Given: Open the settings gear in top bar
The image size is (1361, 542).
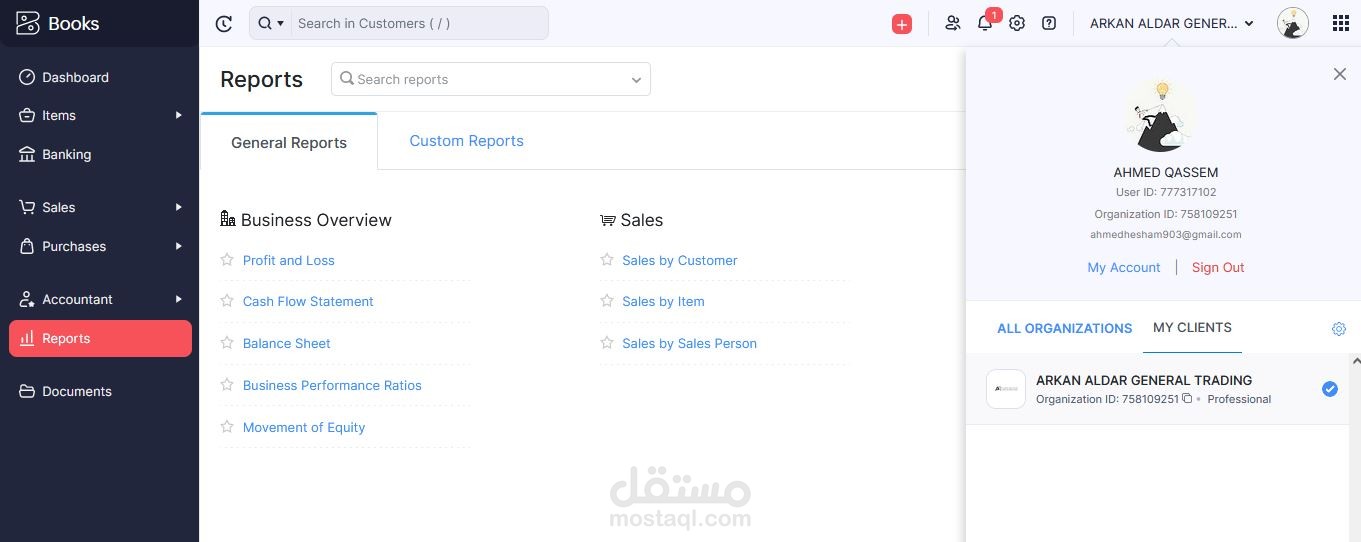Looking at the screenshot, I should click(x=1017, y=23).
